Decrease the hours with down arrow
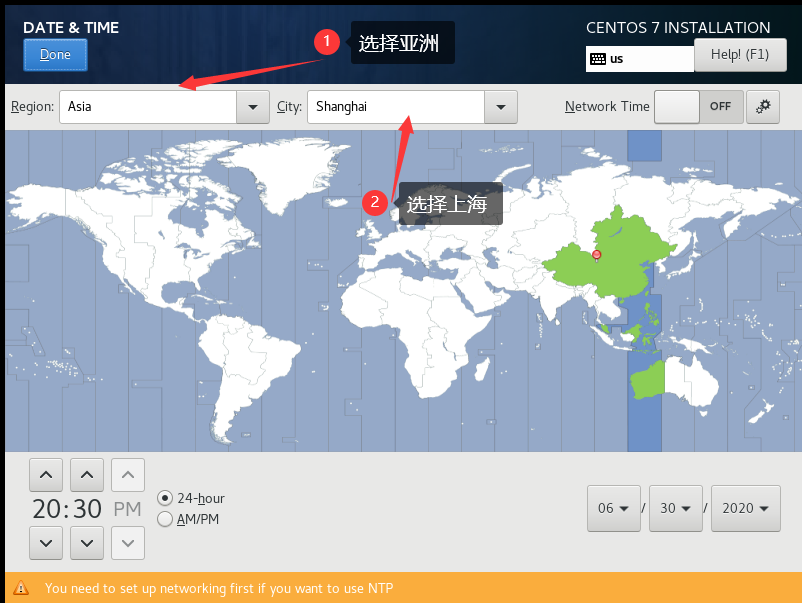This screenshot has height=603, width=802. coord(46,543)
